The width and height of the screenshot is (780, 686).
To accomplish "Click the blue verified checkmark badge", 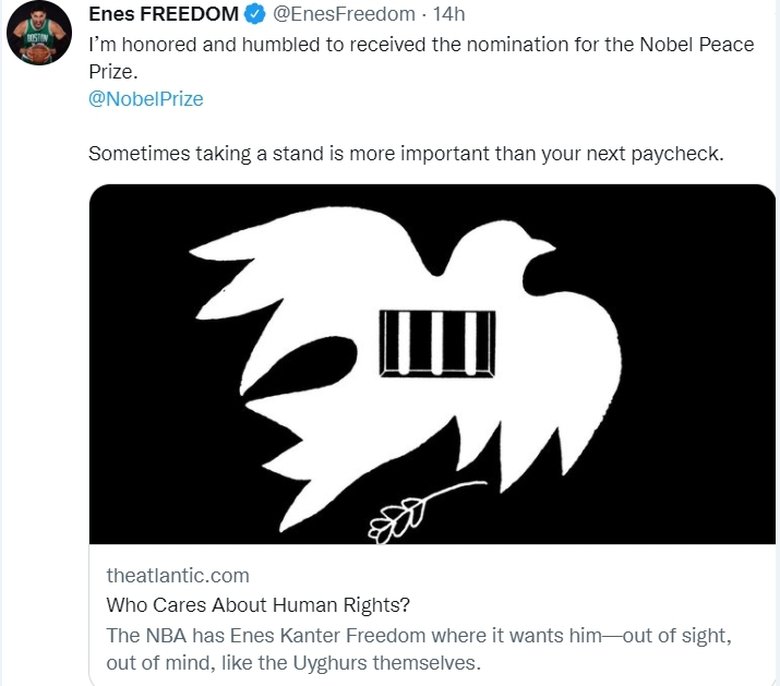I will 254,15.
